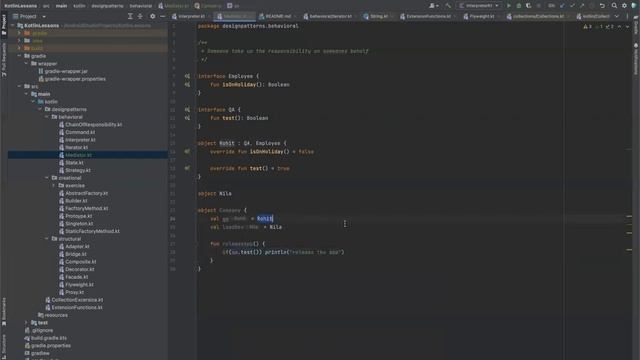
Task: Open Project panel options gear
Action: (x=153, y=16)
